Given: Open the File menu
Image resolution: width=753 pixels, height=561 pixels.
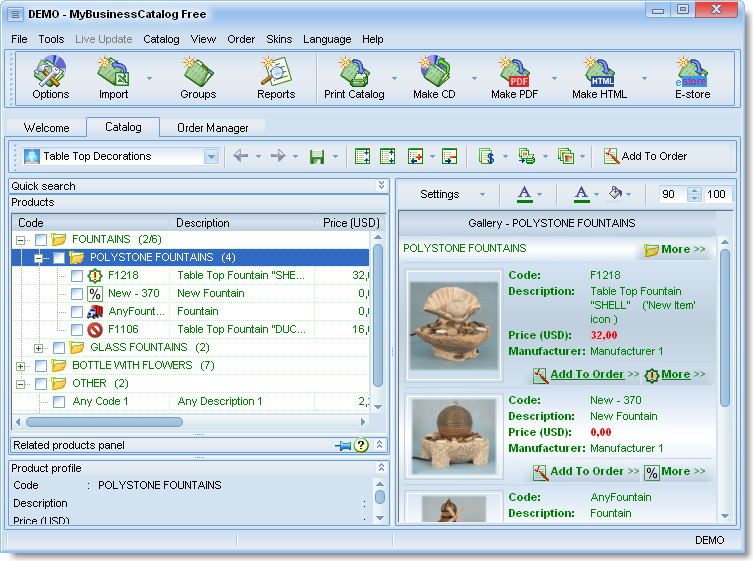Looking at the screenshot, I should pyautogui.click(x=19, y=39).
